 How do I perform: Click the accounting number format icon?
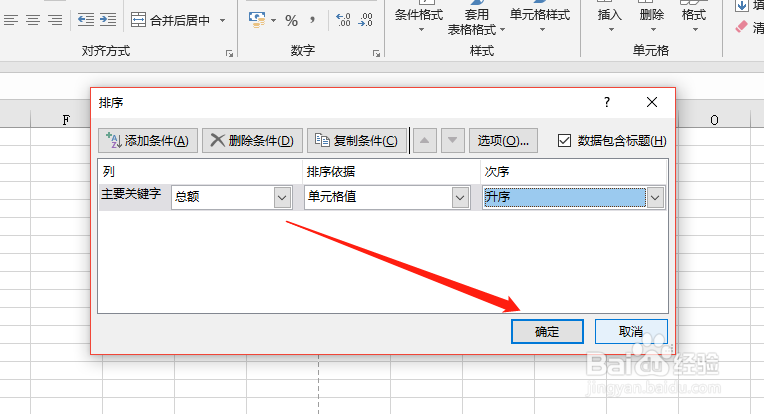[257, 19]
